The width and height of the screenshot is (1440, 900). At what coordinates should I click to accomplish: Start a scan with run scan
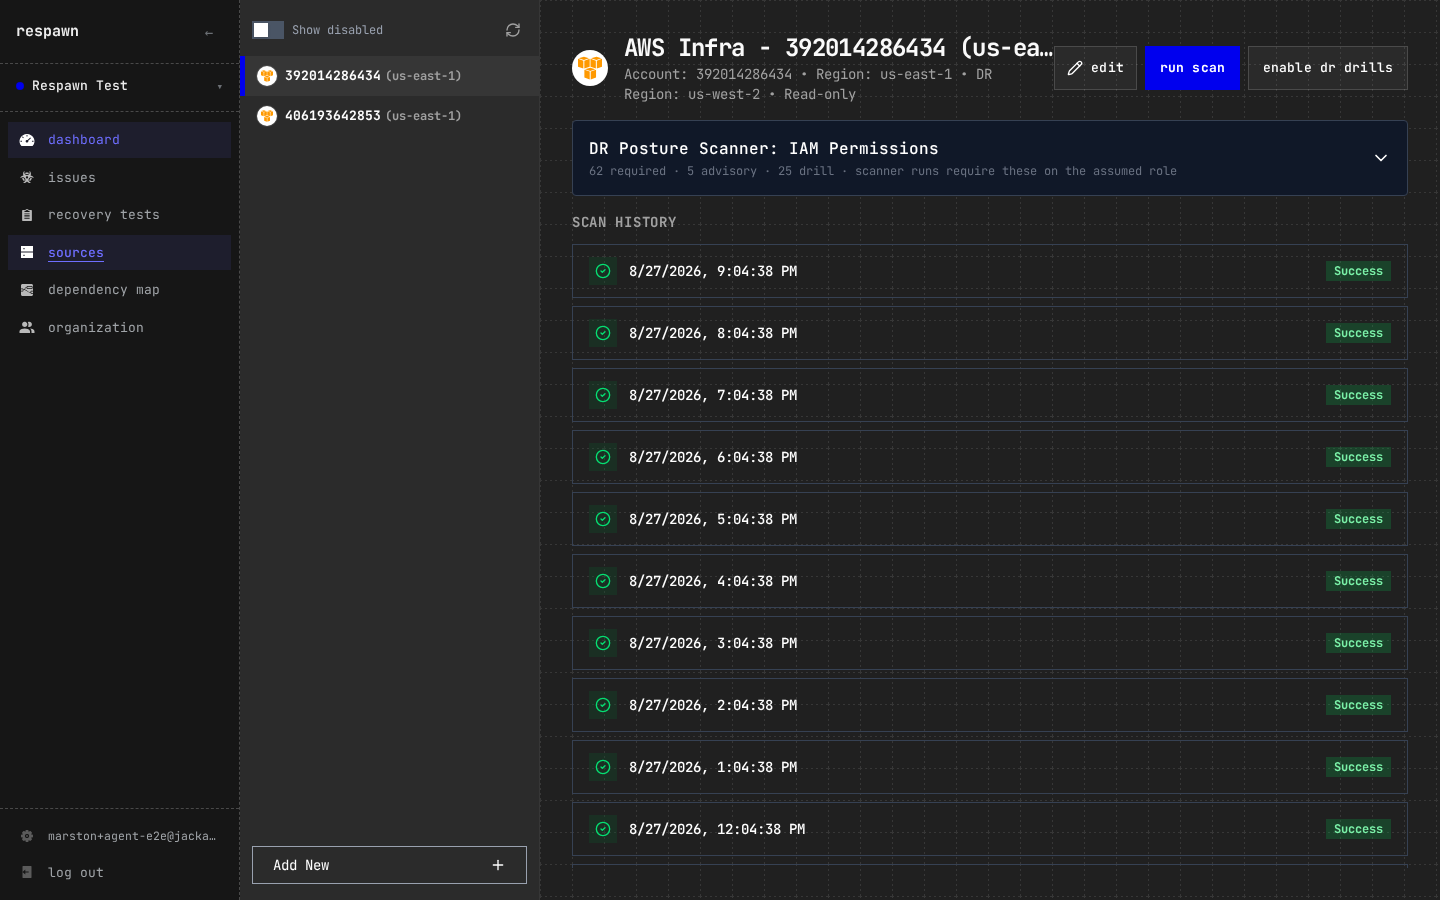[x=1192, y=68]
